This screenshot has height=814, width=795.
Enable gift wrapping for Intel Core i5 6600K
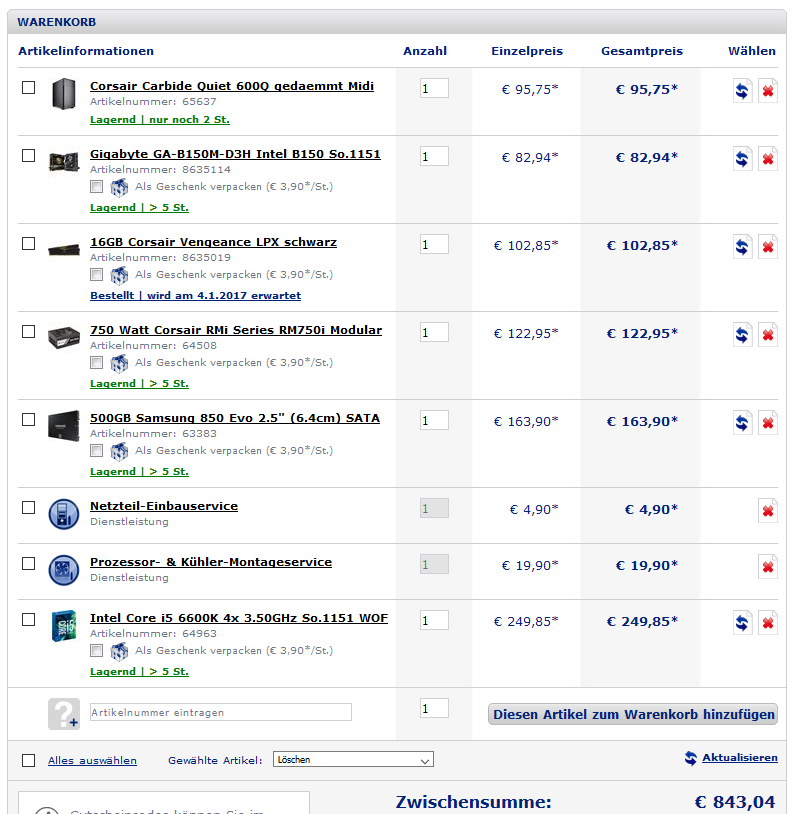point(97,650)
